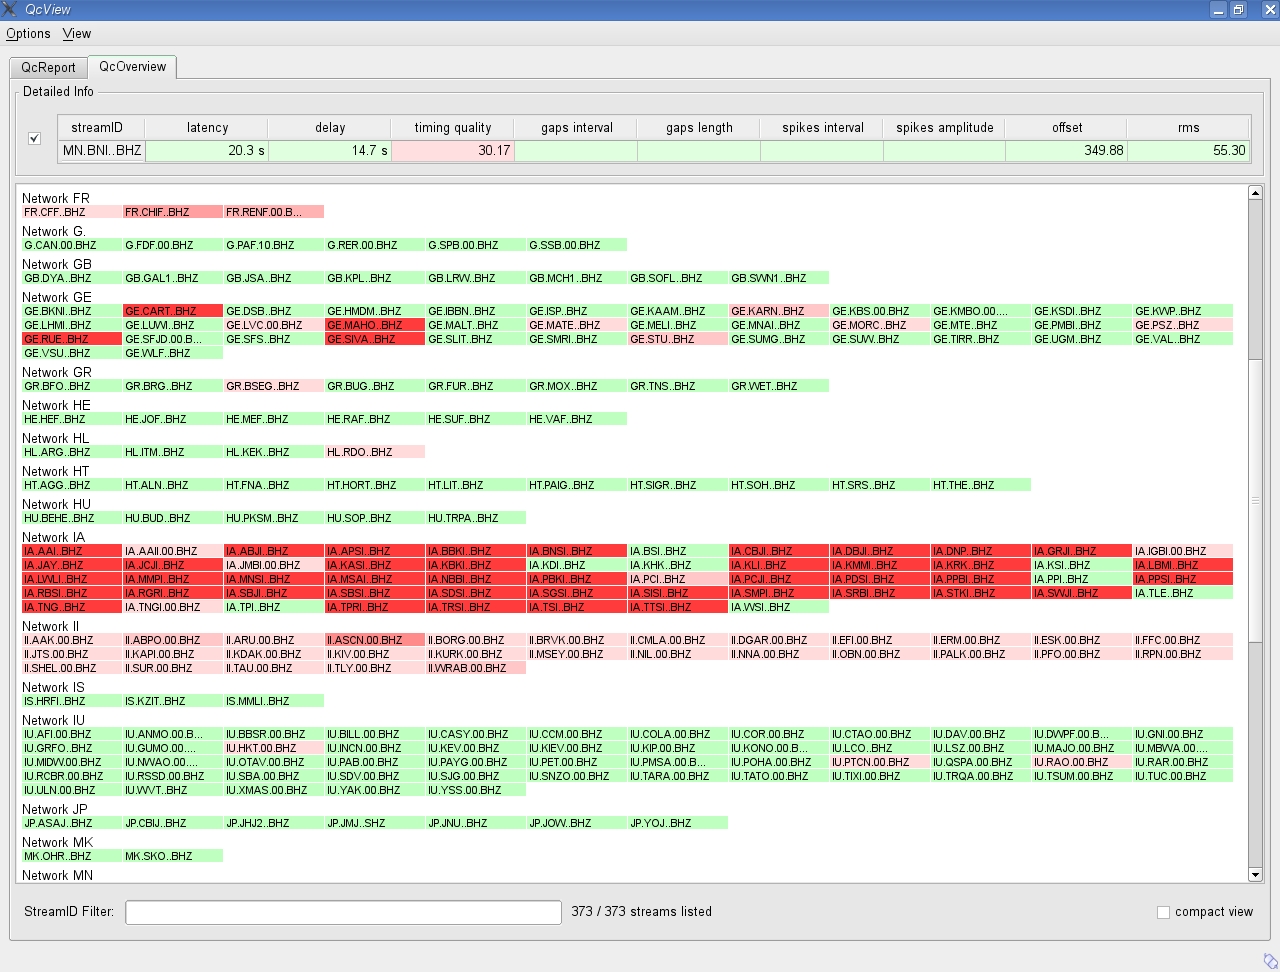Click the small icon in the bottom-right corner
1280x972 pixels.
click(x=1268, y=959)
